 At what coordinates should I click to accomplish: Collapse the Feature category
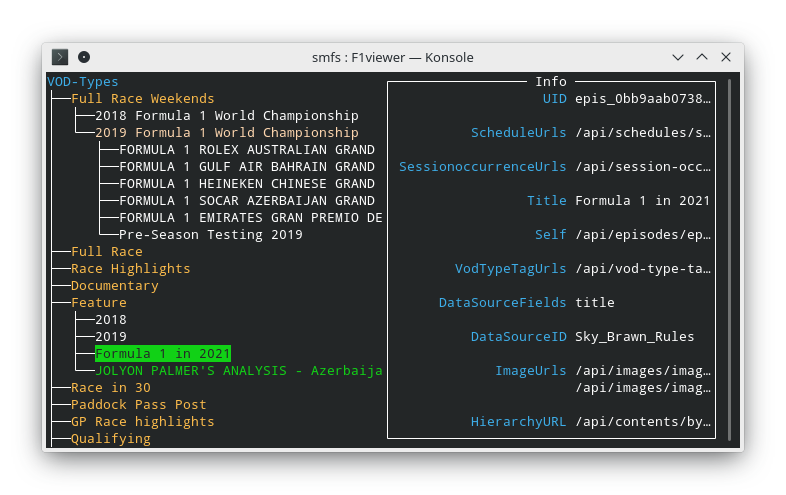(x=99, y=303)
